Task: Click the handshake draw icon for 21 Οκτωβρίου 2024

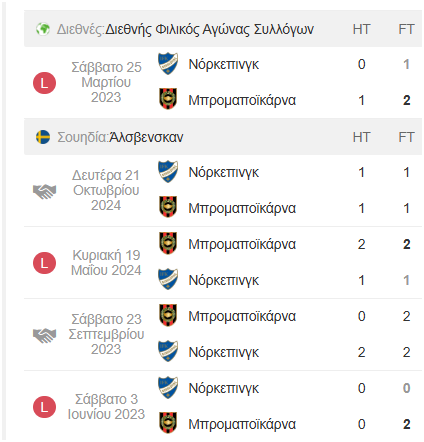Action: coord(44,191)
